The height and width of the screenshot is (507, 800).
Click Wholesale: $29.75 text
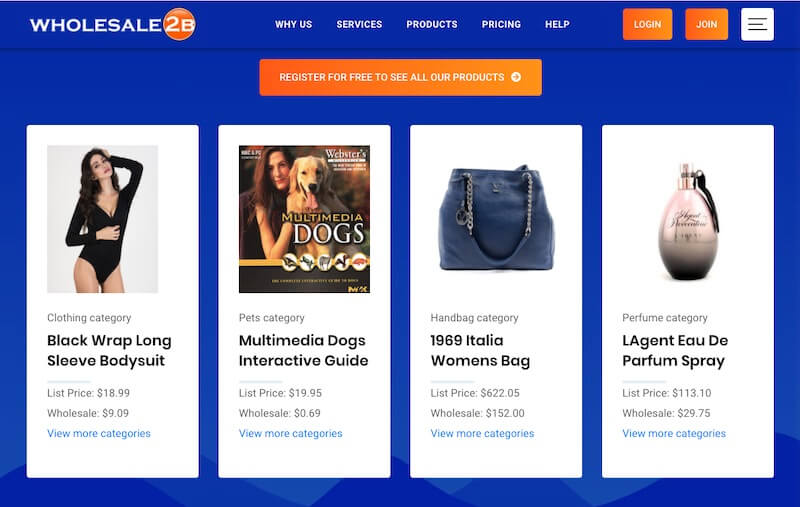coord(666,413)
